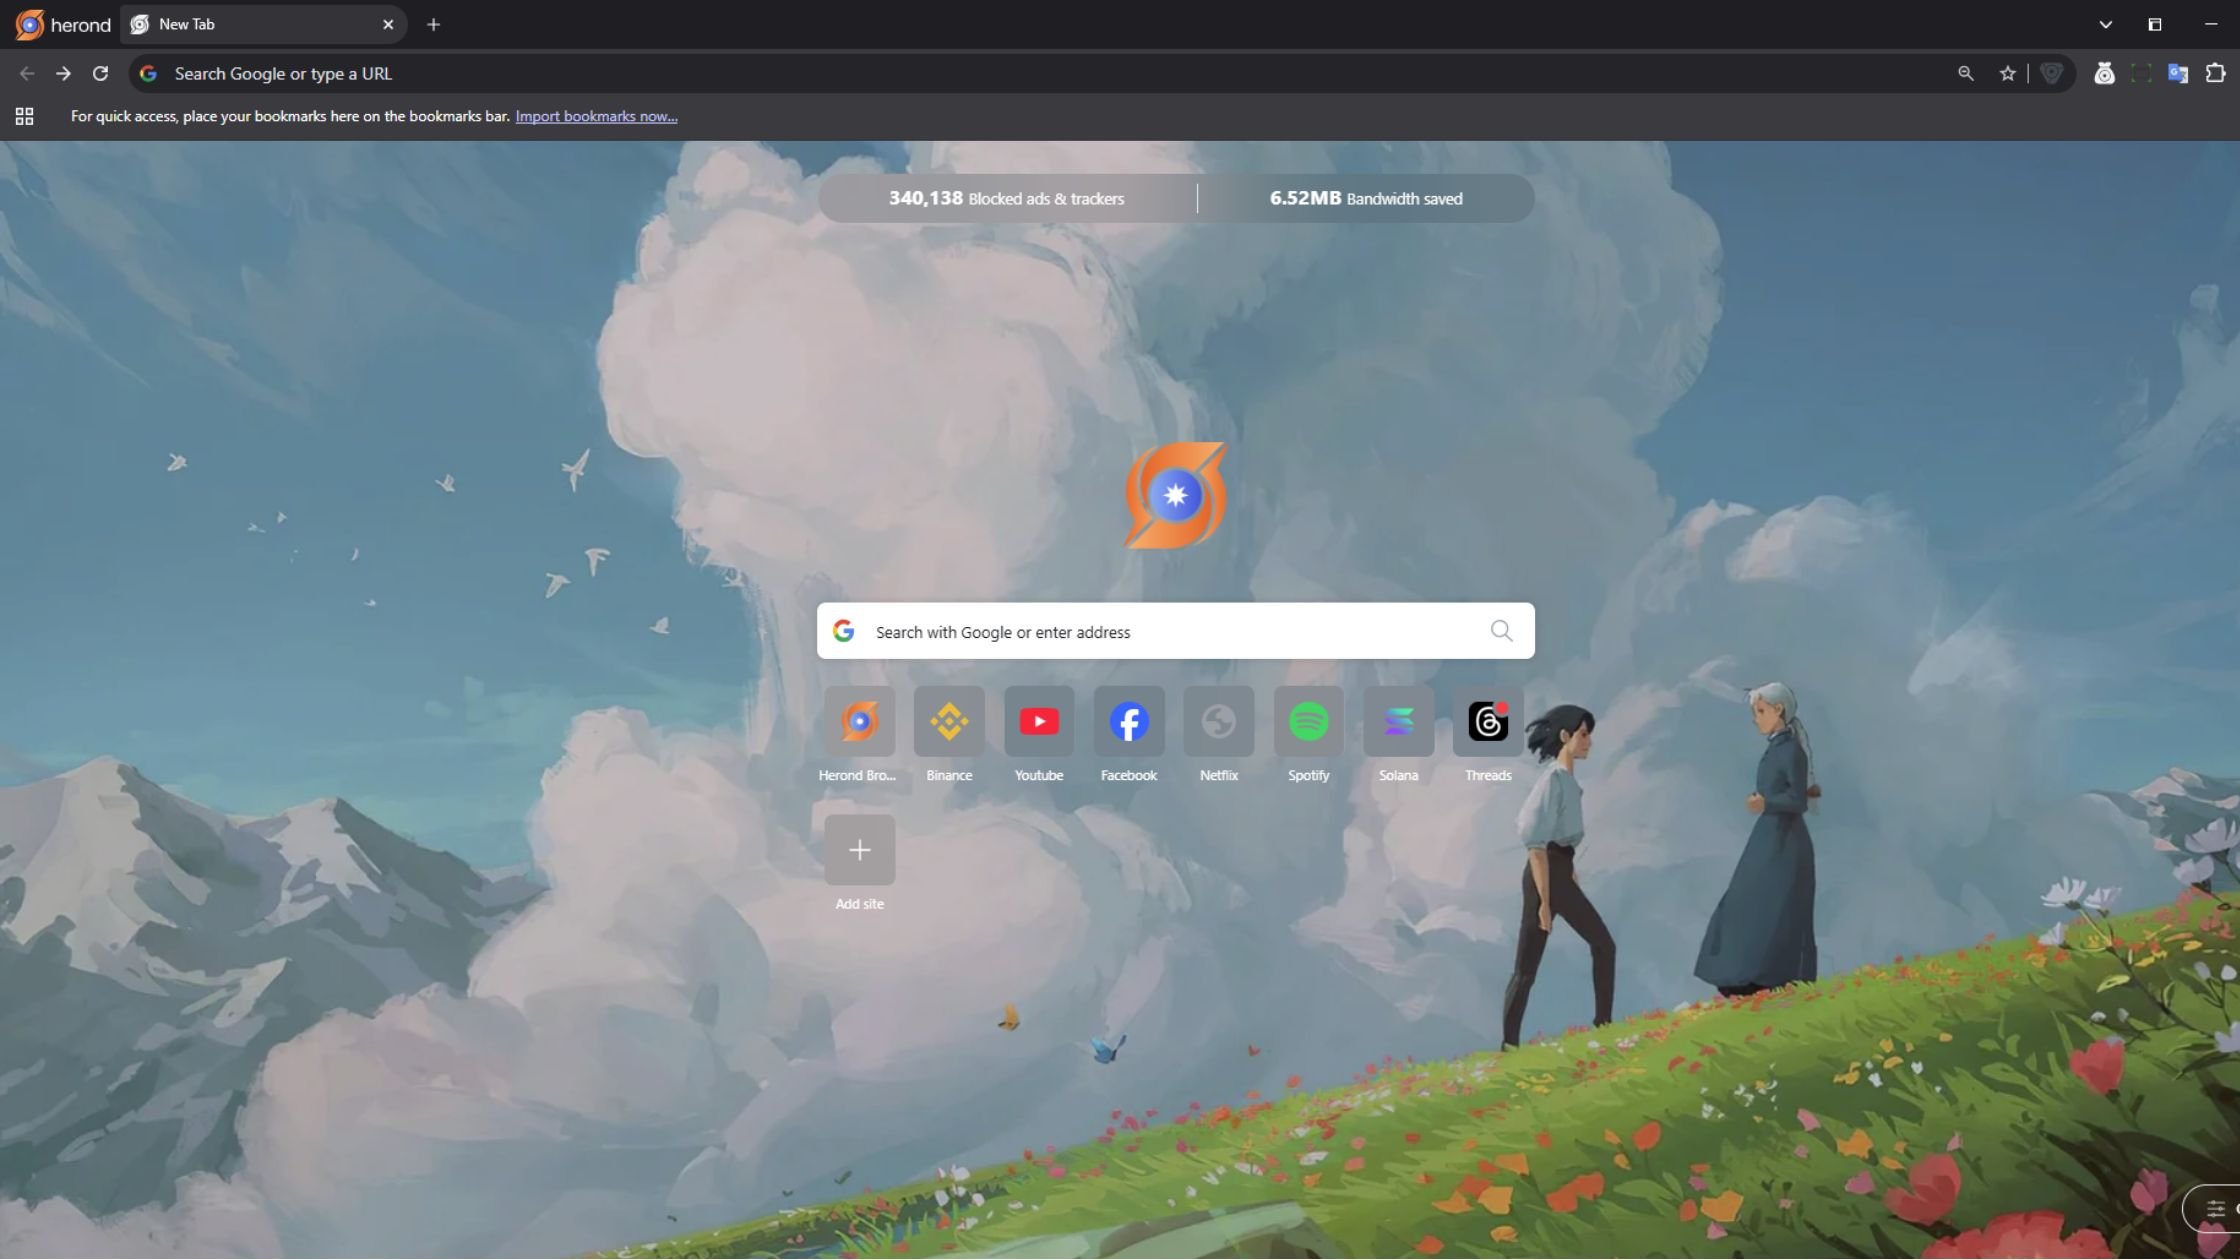
Task: Select the New Tab tab
Action: [263, 24]
